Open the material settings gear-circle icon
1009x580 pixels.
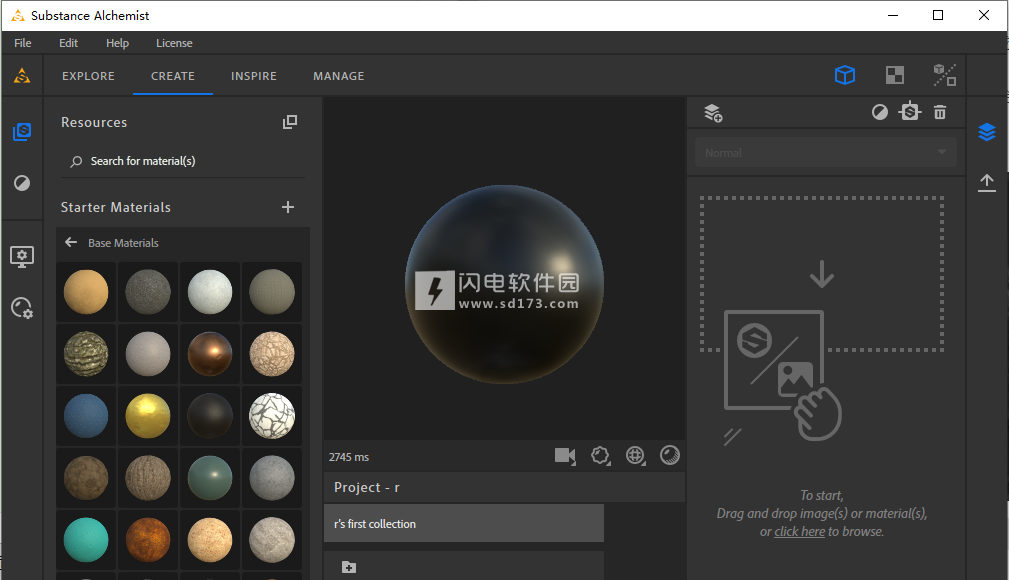point(22,308)
